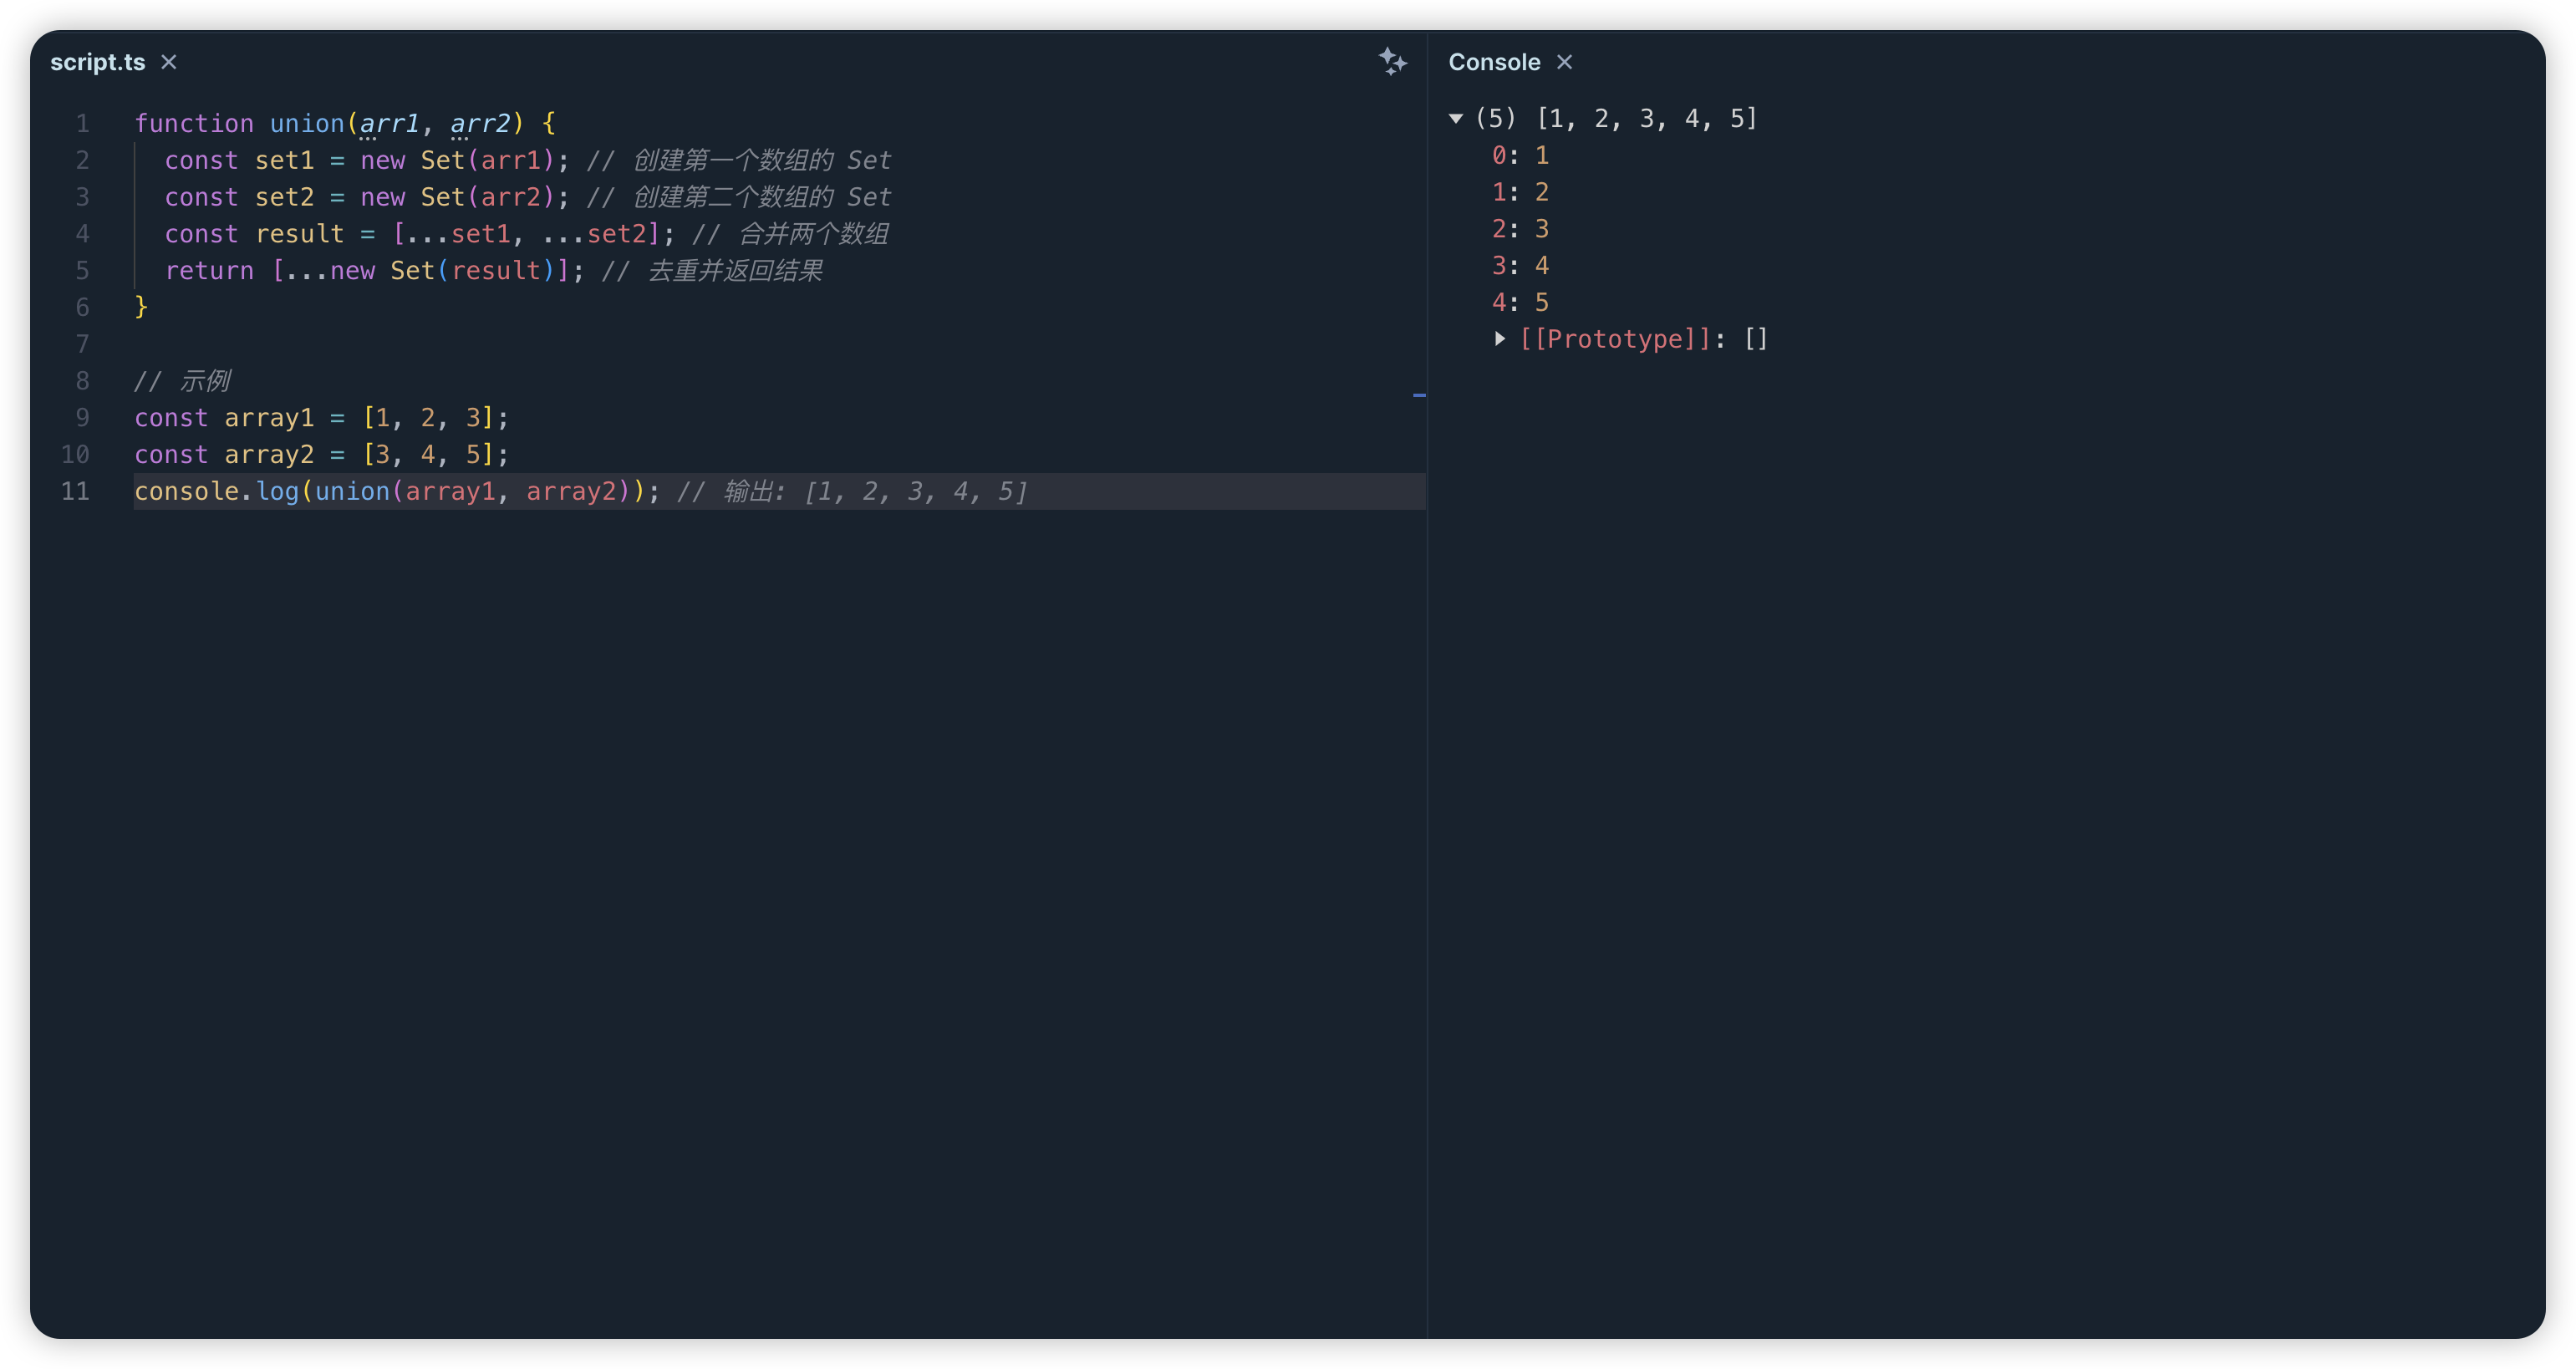Select the script.ts tab
Screen dimensions: 2576x1369
point(98,62)
